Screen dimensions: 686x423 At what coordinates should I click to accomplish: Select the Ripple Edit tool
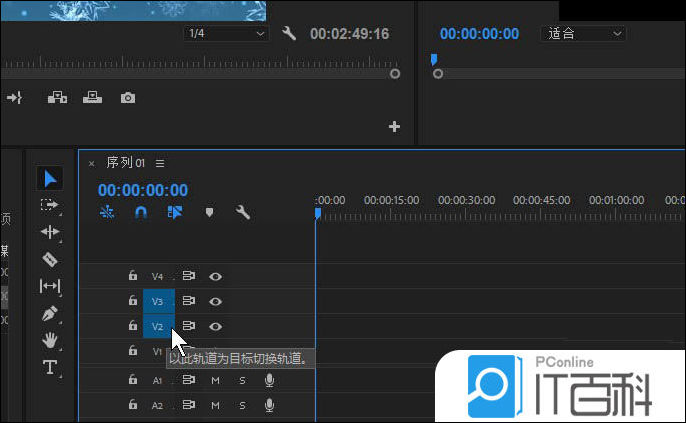[50, 232]
